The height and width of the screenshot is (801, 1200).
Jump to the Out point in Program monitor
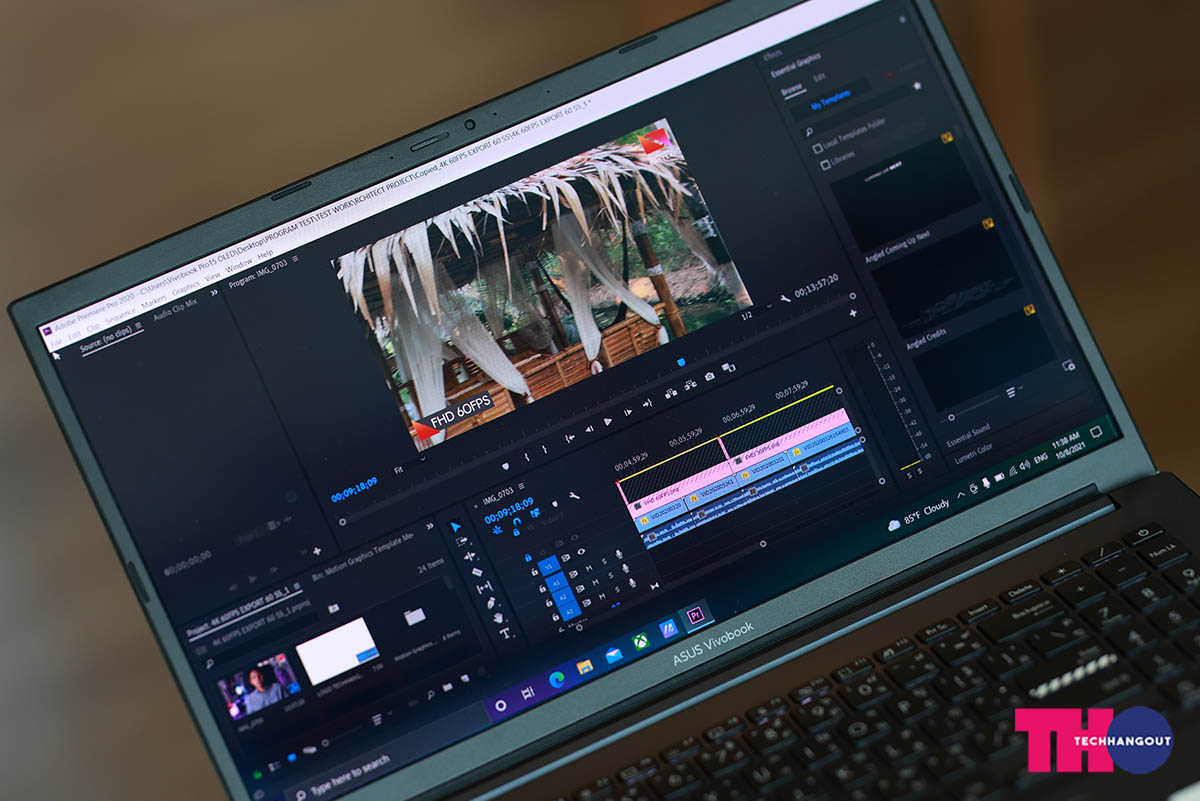click(647, 404)
